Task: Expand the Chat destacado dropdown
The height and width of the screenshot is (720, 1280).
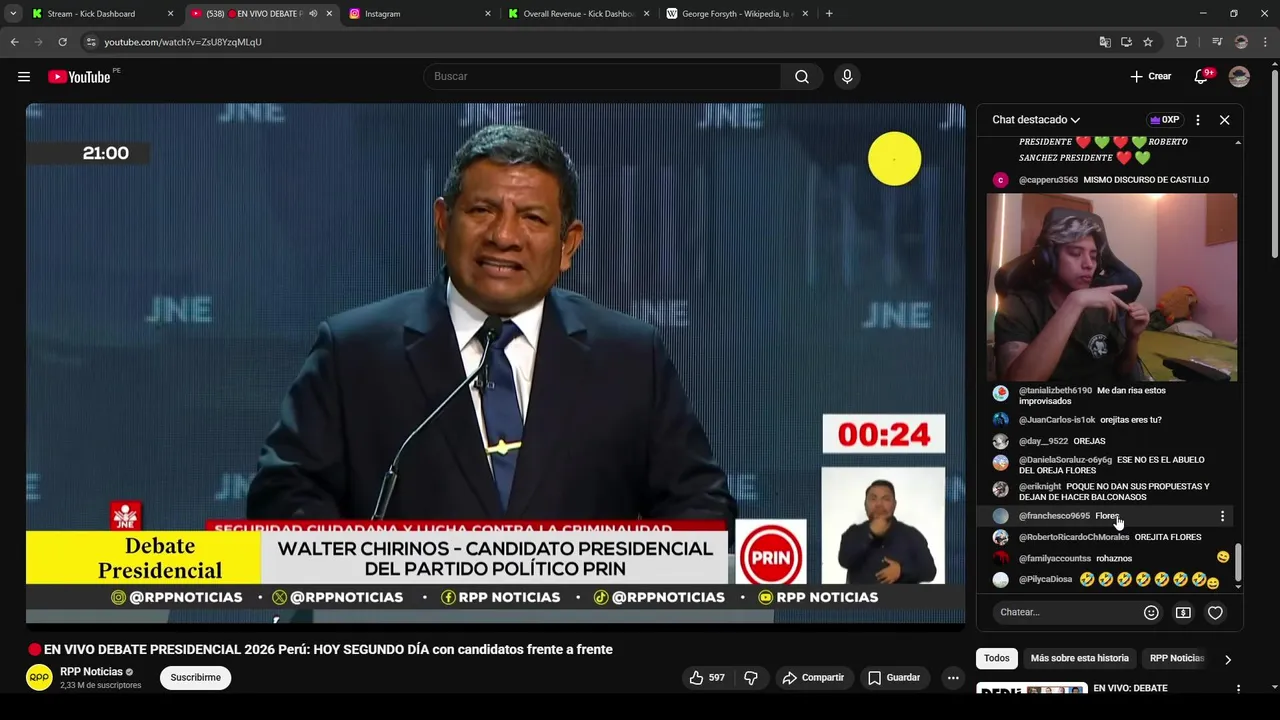Action: 1036,120
